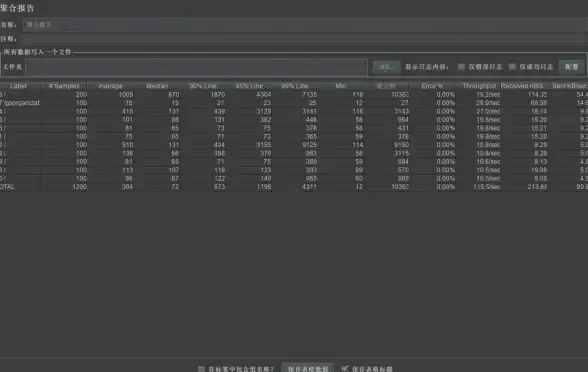Enable the 仅错误日志 errors-only checkbox
The image size is (588, 372).
point(461,67)
